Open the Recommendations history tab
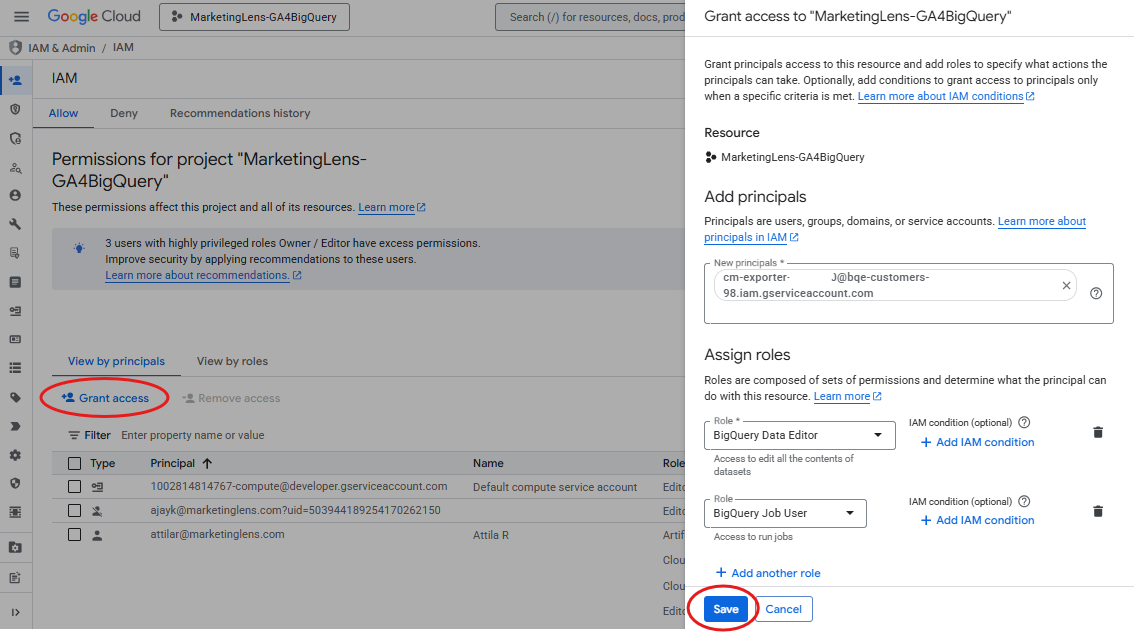 coord(239,113)
